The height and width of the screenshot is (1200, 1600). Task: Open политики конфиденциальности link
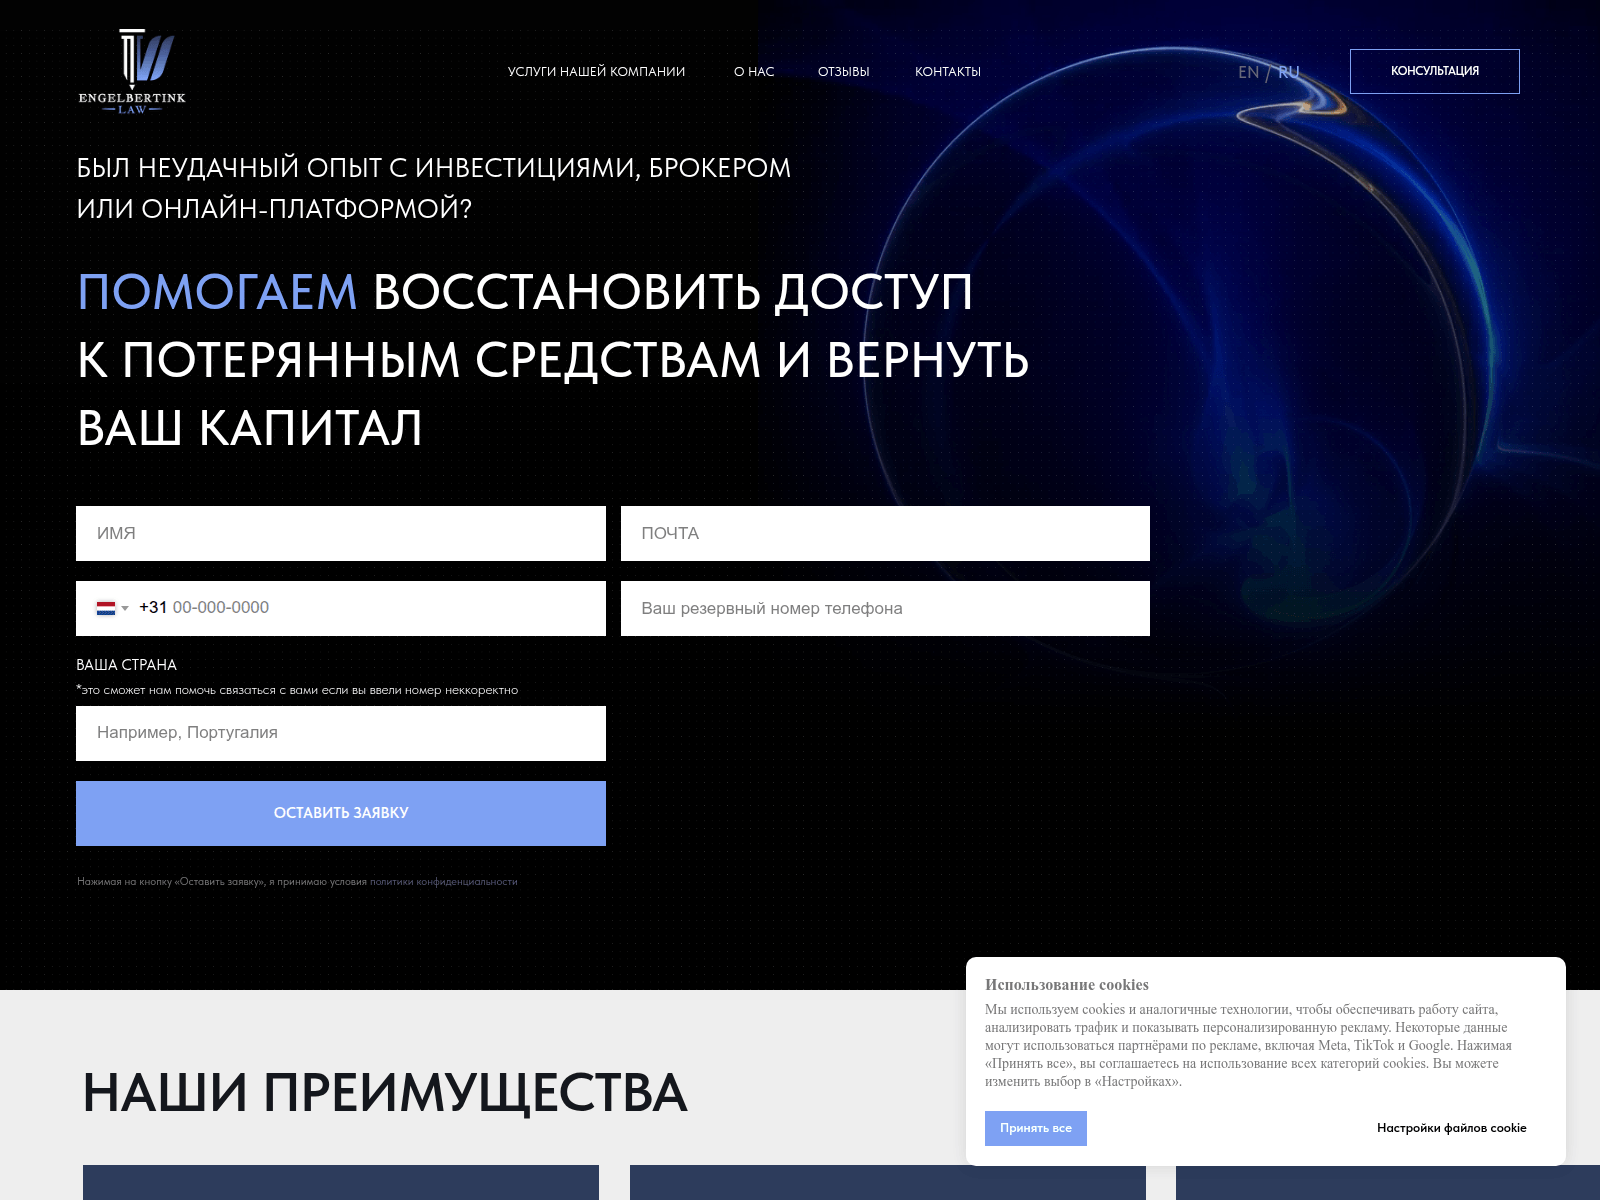coord(444,882)
